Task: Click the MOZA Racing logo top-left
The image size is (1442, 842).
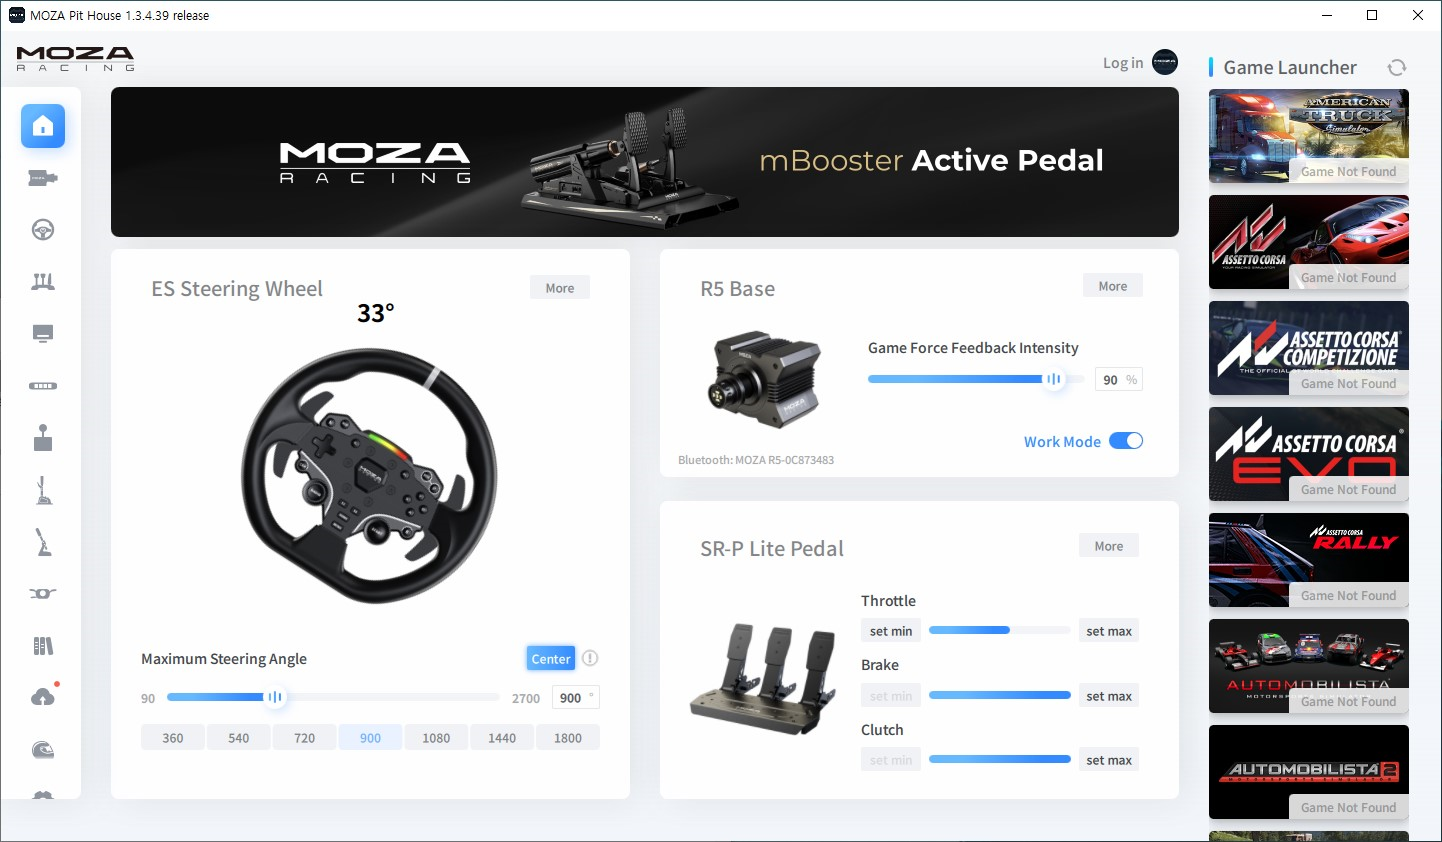Action: pyautogui.click(x=75, y=58)
